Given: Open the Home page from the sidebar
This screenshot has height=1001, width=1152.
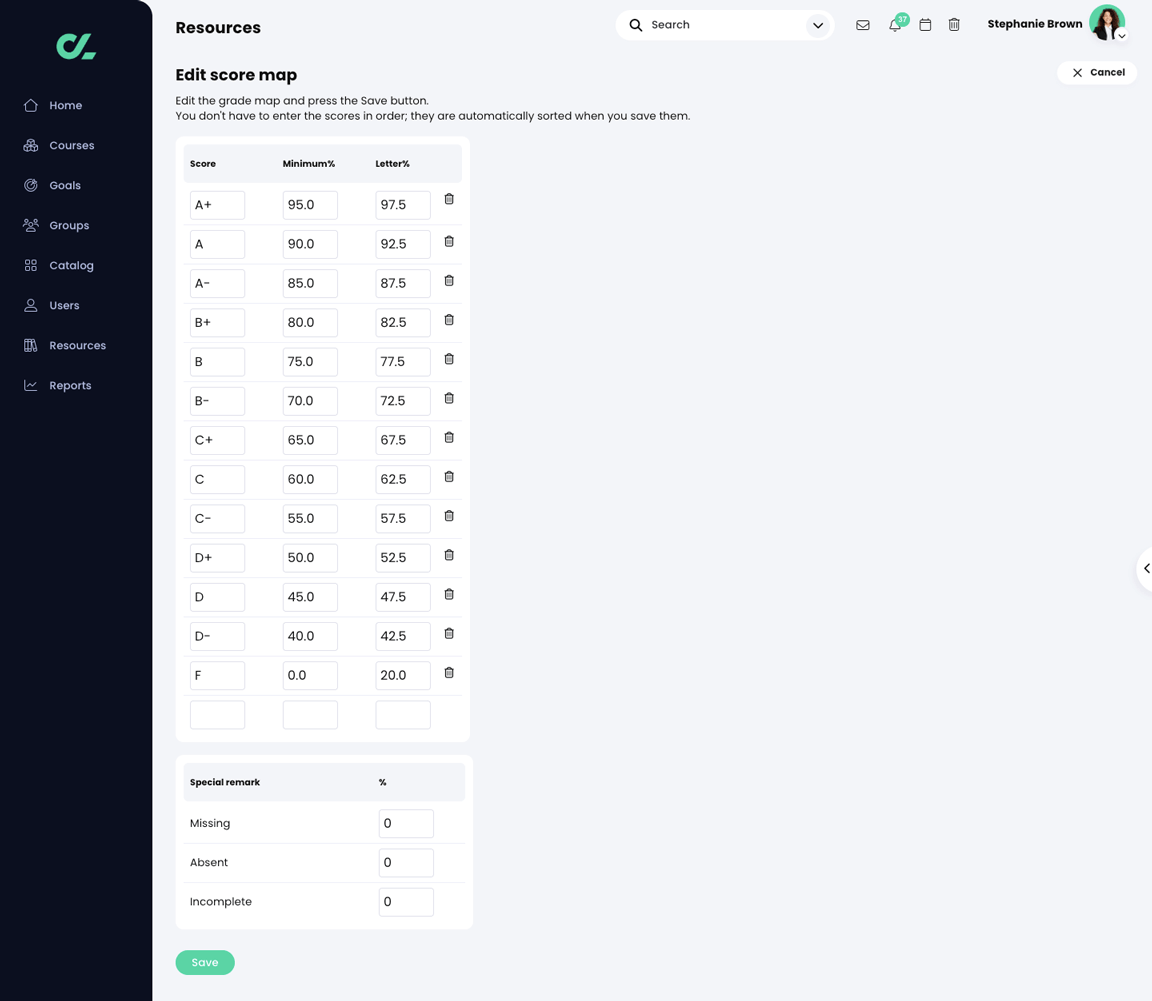Looking at the screenshot, I should (53, 105).
